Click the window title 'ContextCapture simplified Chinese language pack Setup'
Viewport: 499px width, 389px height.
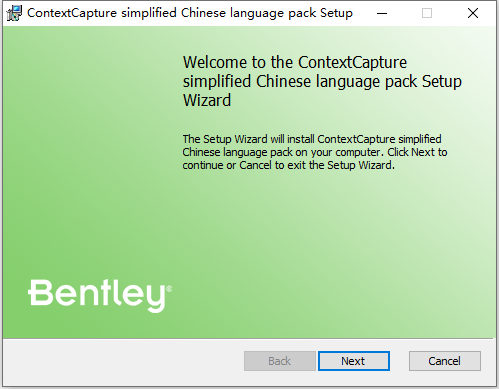coord(190,13)
